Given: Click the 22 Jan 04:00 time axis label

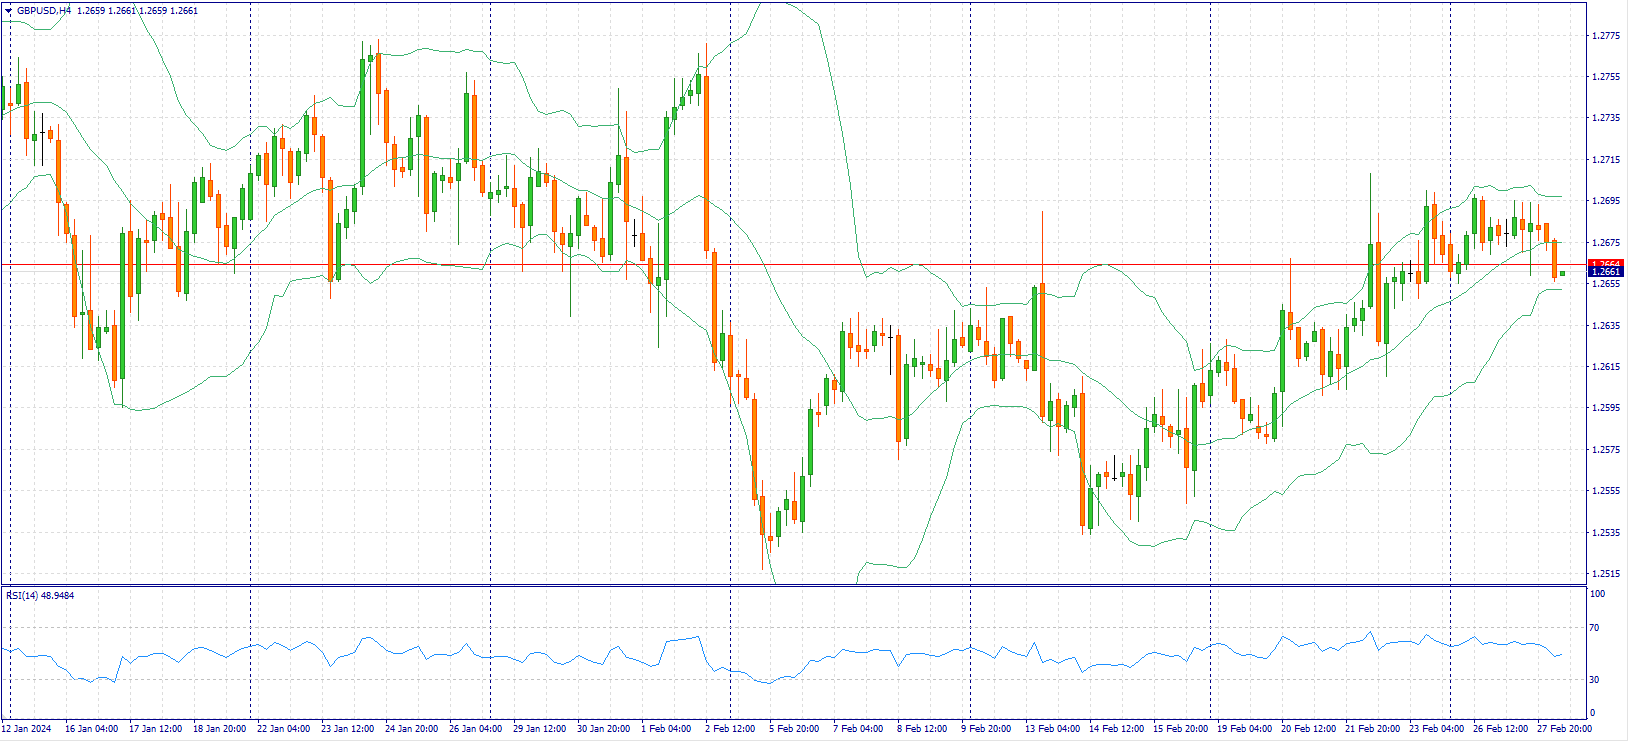Looking at the screenshot, I should click(283, 729).
